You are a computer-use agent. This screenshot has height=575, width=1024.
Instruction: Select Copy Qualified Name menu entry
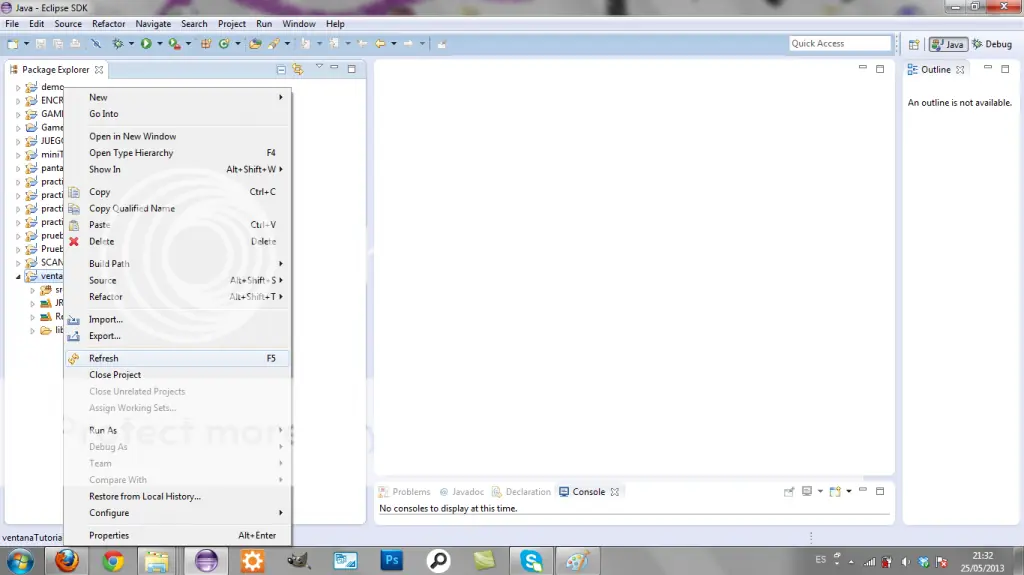click(x=177, y=208)
